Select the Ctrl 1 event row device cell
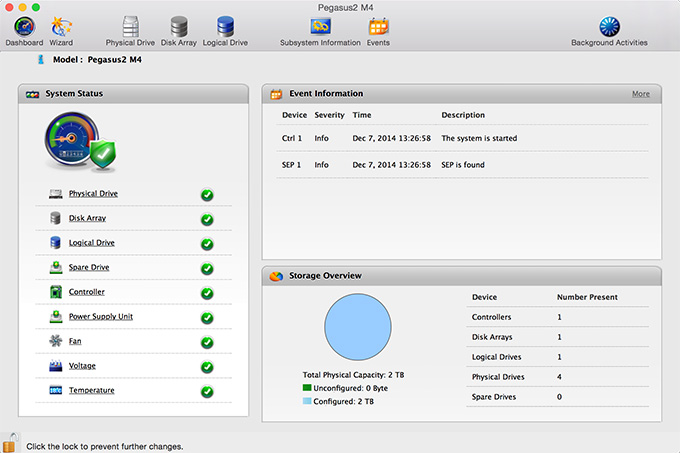 (292, 138)
